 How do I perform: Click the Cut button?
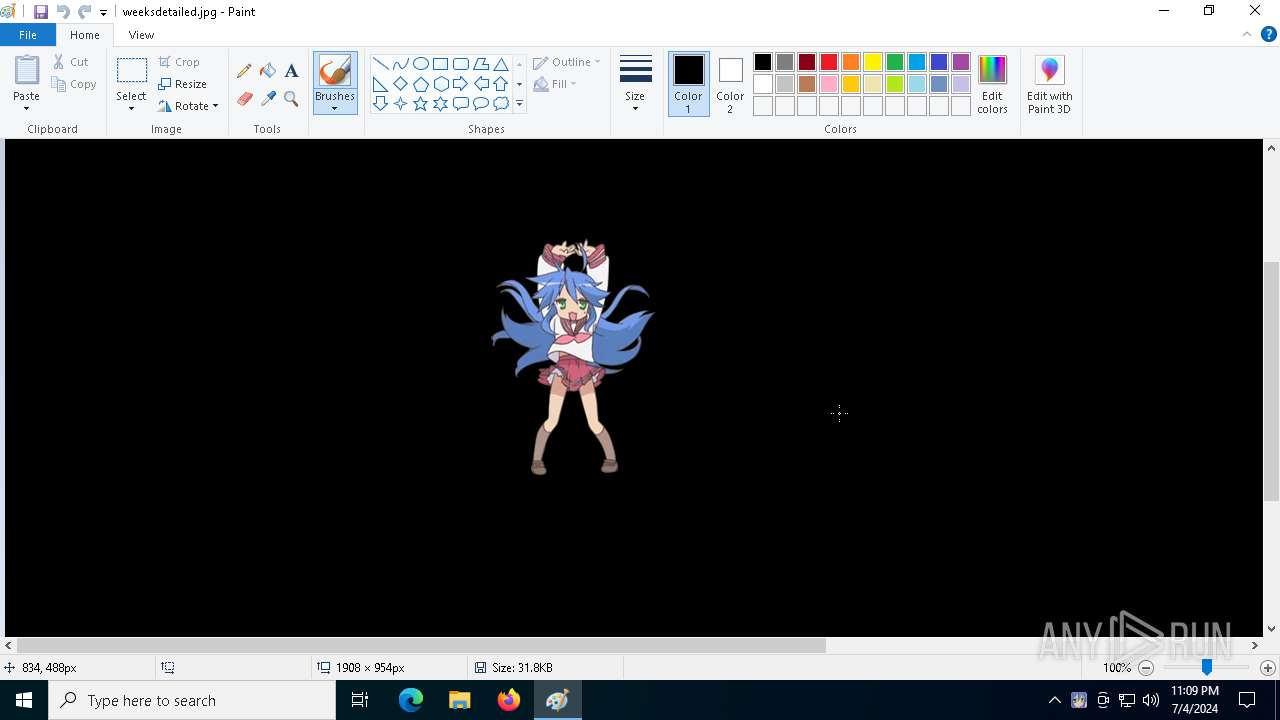point(71,62)
